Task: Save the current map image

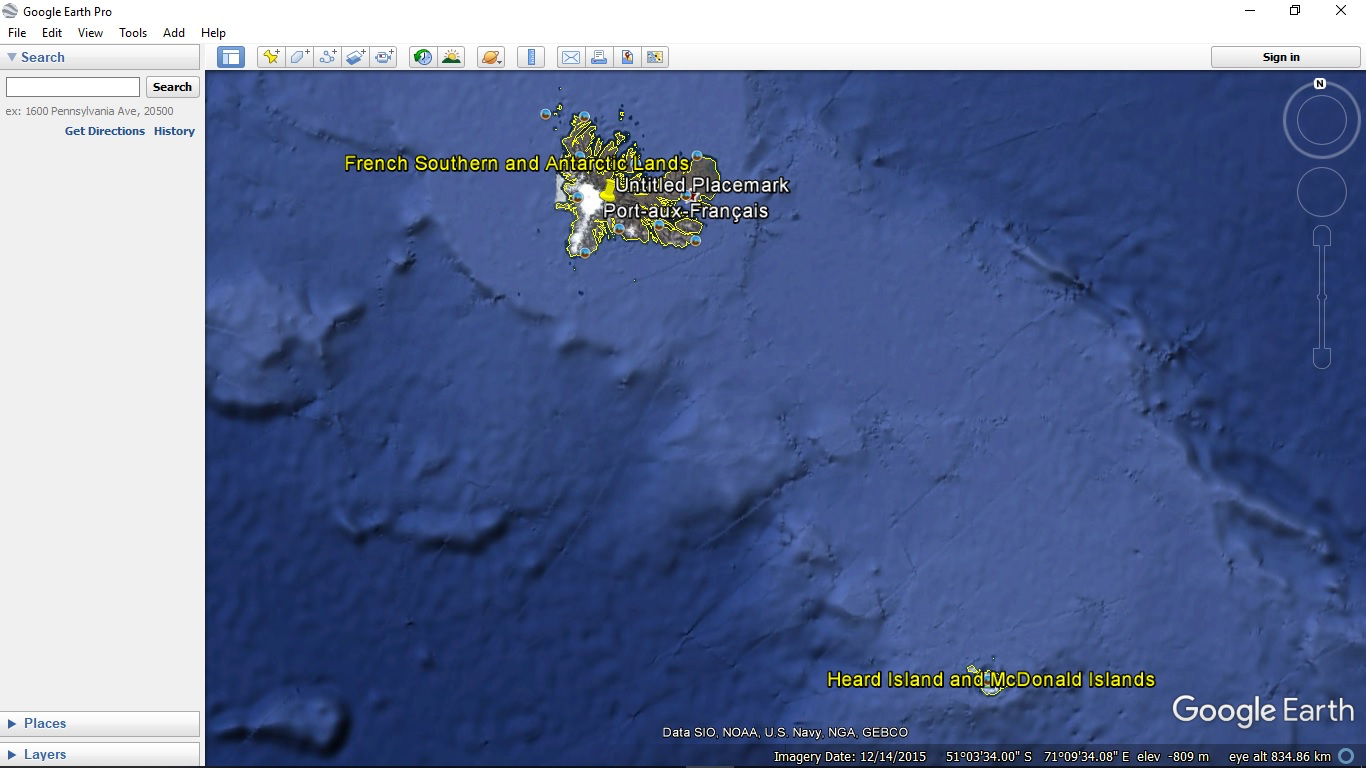Action: pos(655,57)
